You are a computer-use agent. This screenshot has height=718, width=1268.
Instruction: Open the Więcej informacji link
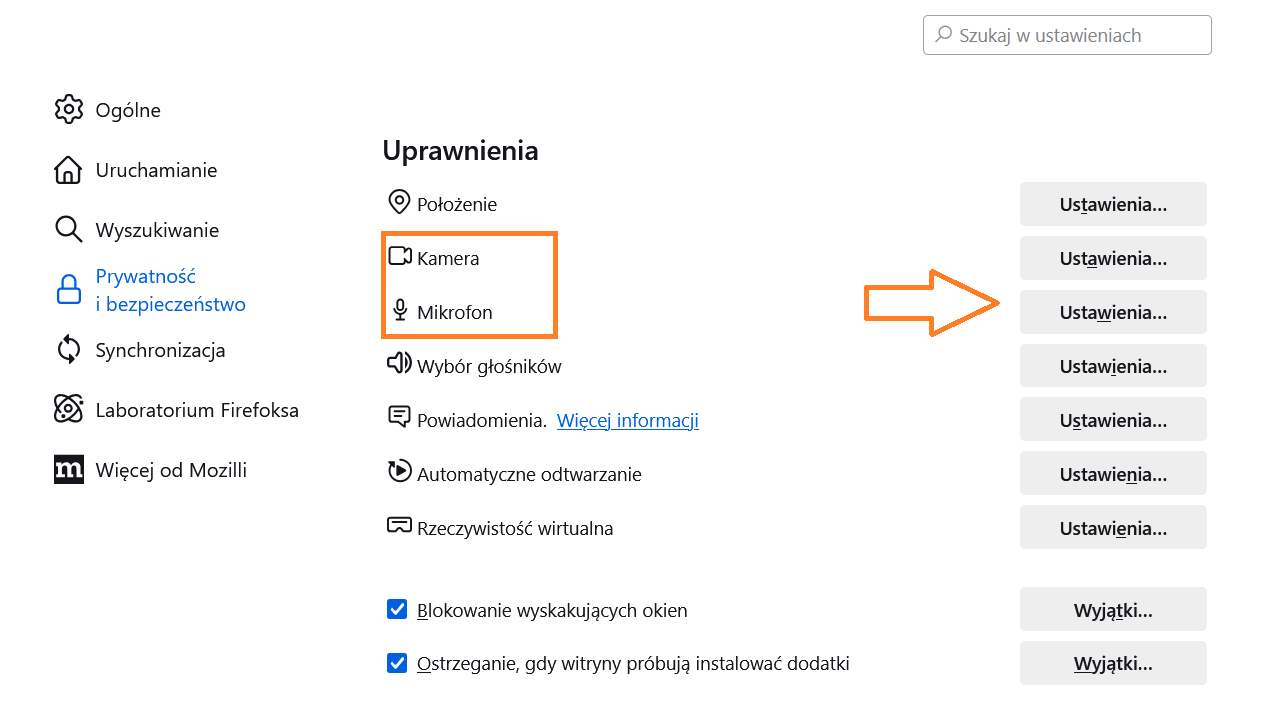(627, 420)
